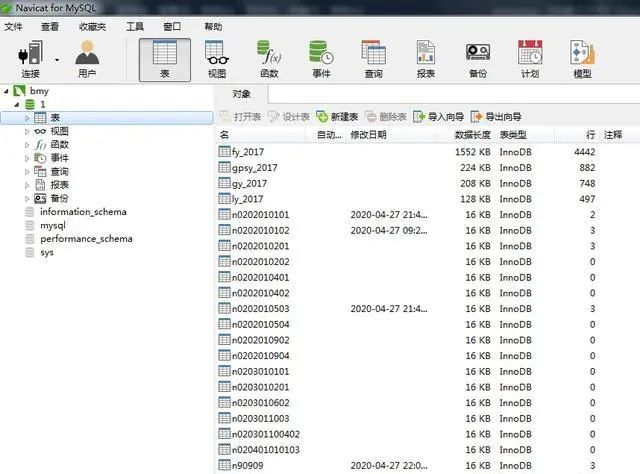Click the 删除表 button
The width and height of the screenshot is (640, 474).
[x=386, y=117]
